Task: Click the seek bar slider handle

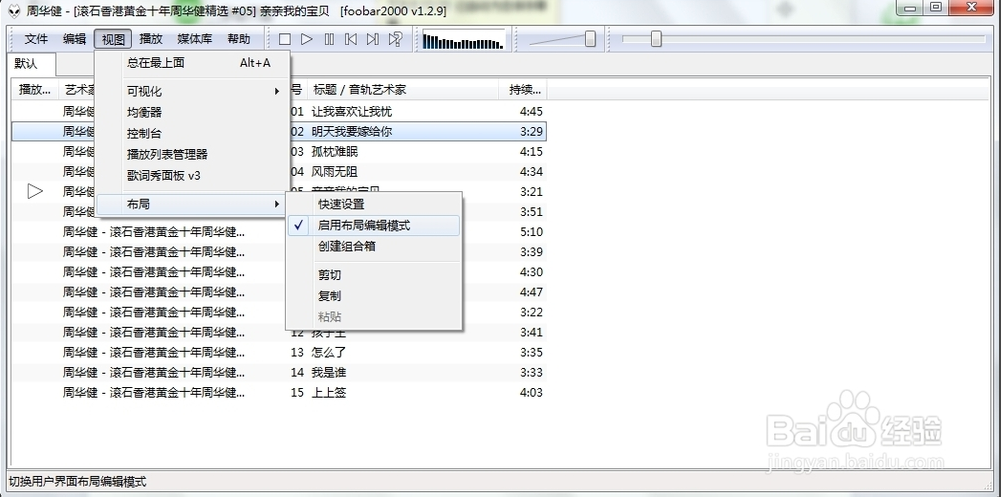Action: coord(656,39)
